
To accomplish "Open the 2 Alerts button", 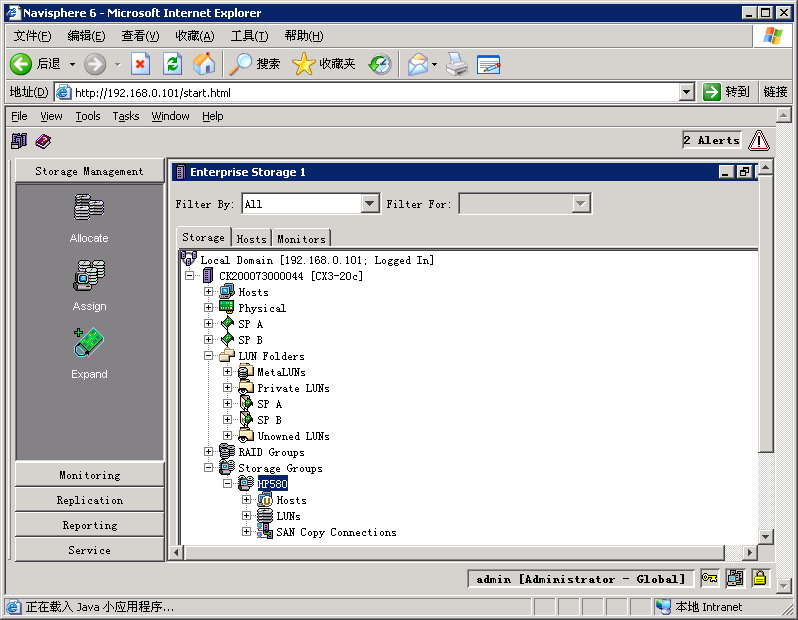I will pyautogui.click(x=711, y=140).
